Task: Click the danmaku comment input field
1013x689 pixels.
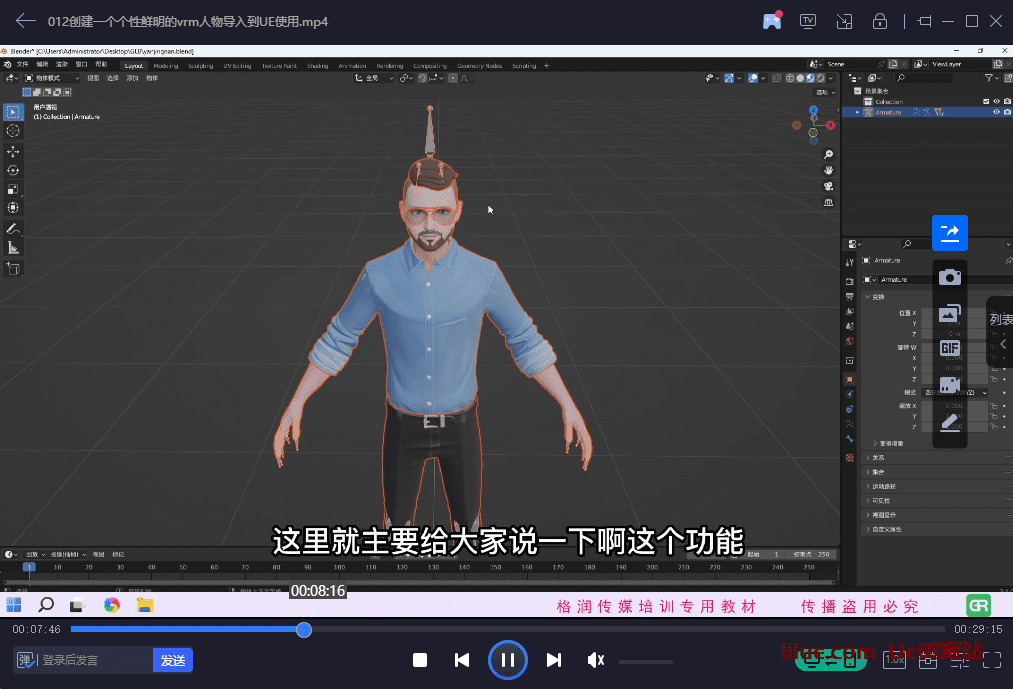Action: point(95,660)
